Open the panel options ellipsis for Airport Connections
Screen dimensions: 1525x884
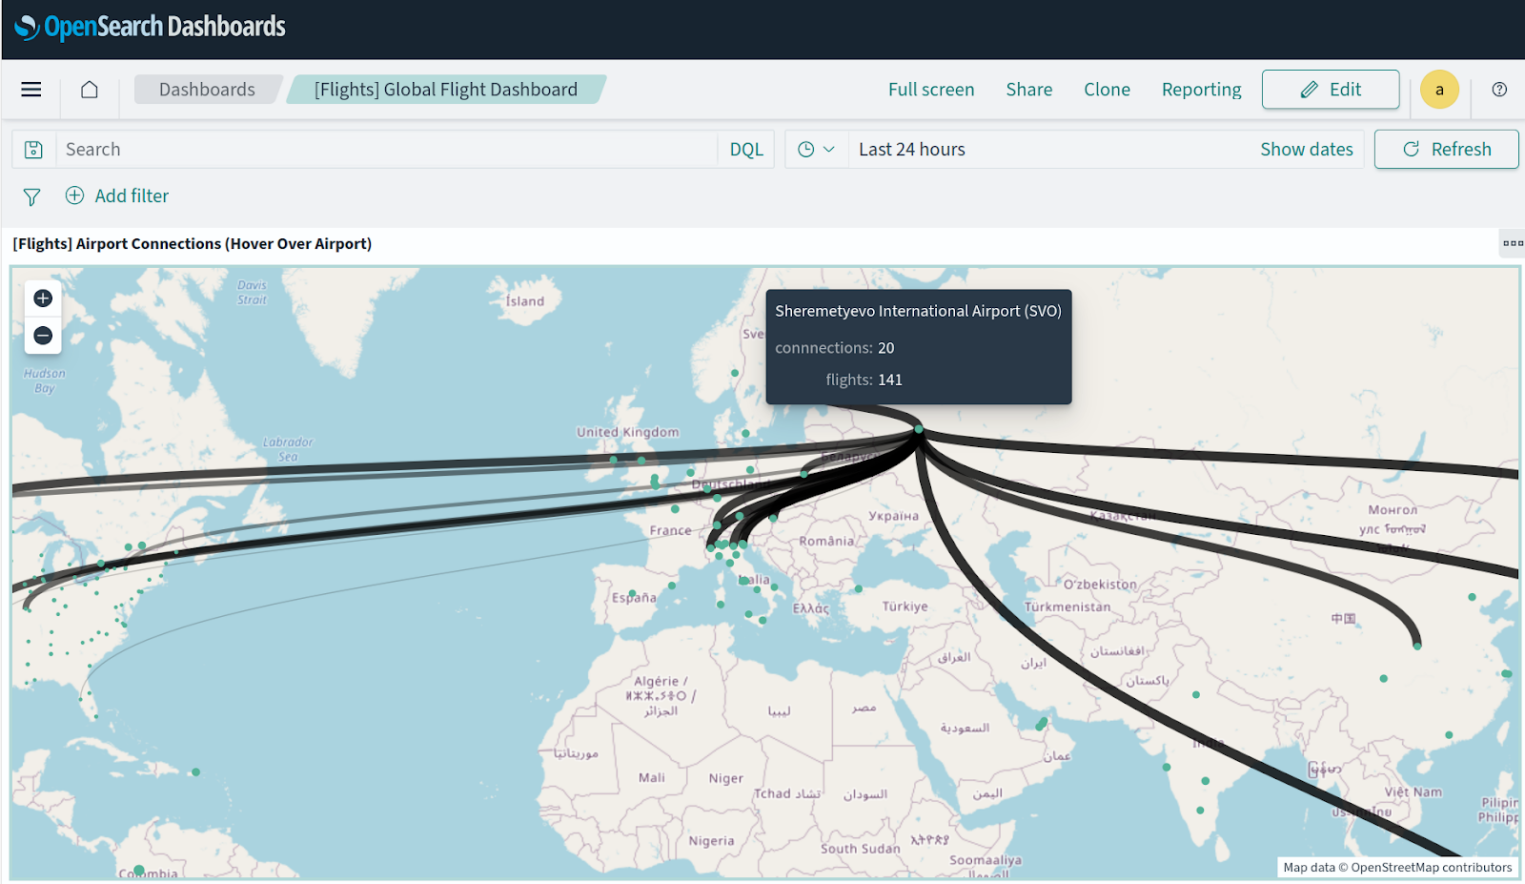(1512, 243)
